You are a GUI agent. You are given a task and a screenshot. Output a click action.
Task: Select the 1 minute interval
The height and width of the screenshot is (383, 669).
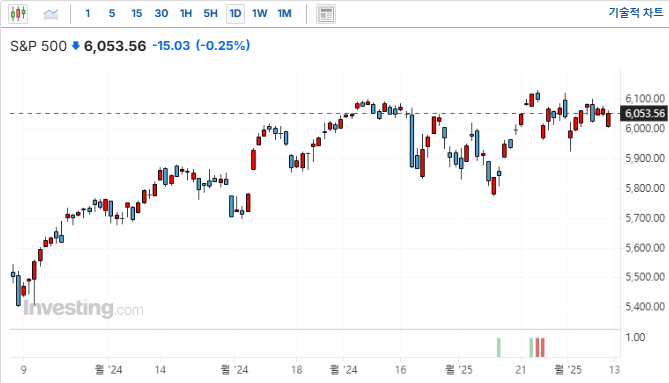[87, 14]
